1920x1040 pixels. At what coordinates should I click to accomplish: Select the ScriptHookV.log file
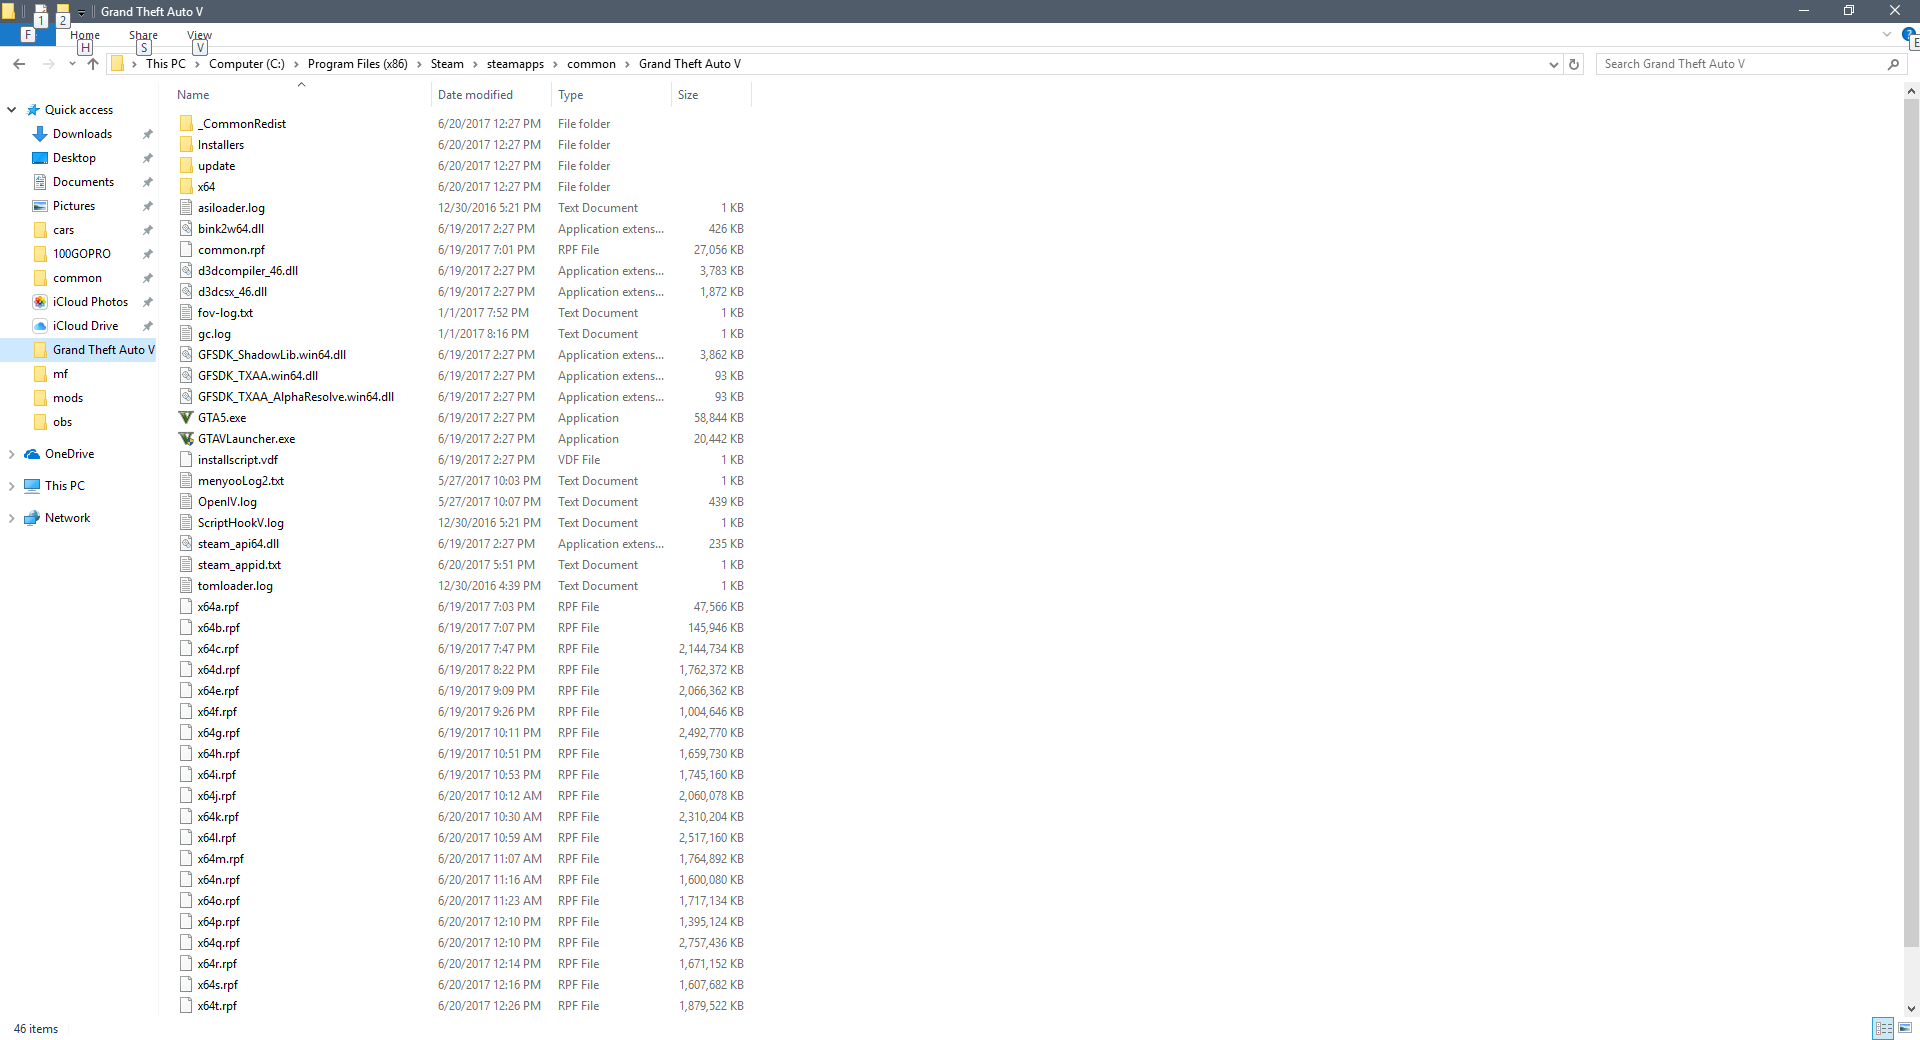240,523
